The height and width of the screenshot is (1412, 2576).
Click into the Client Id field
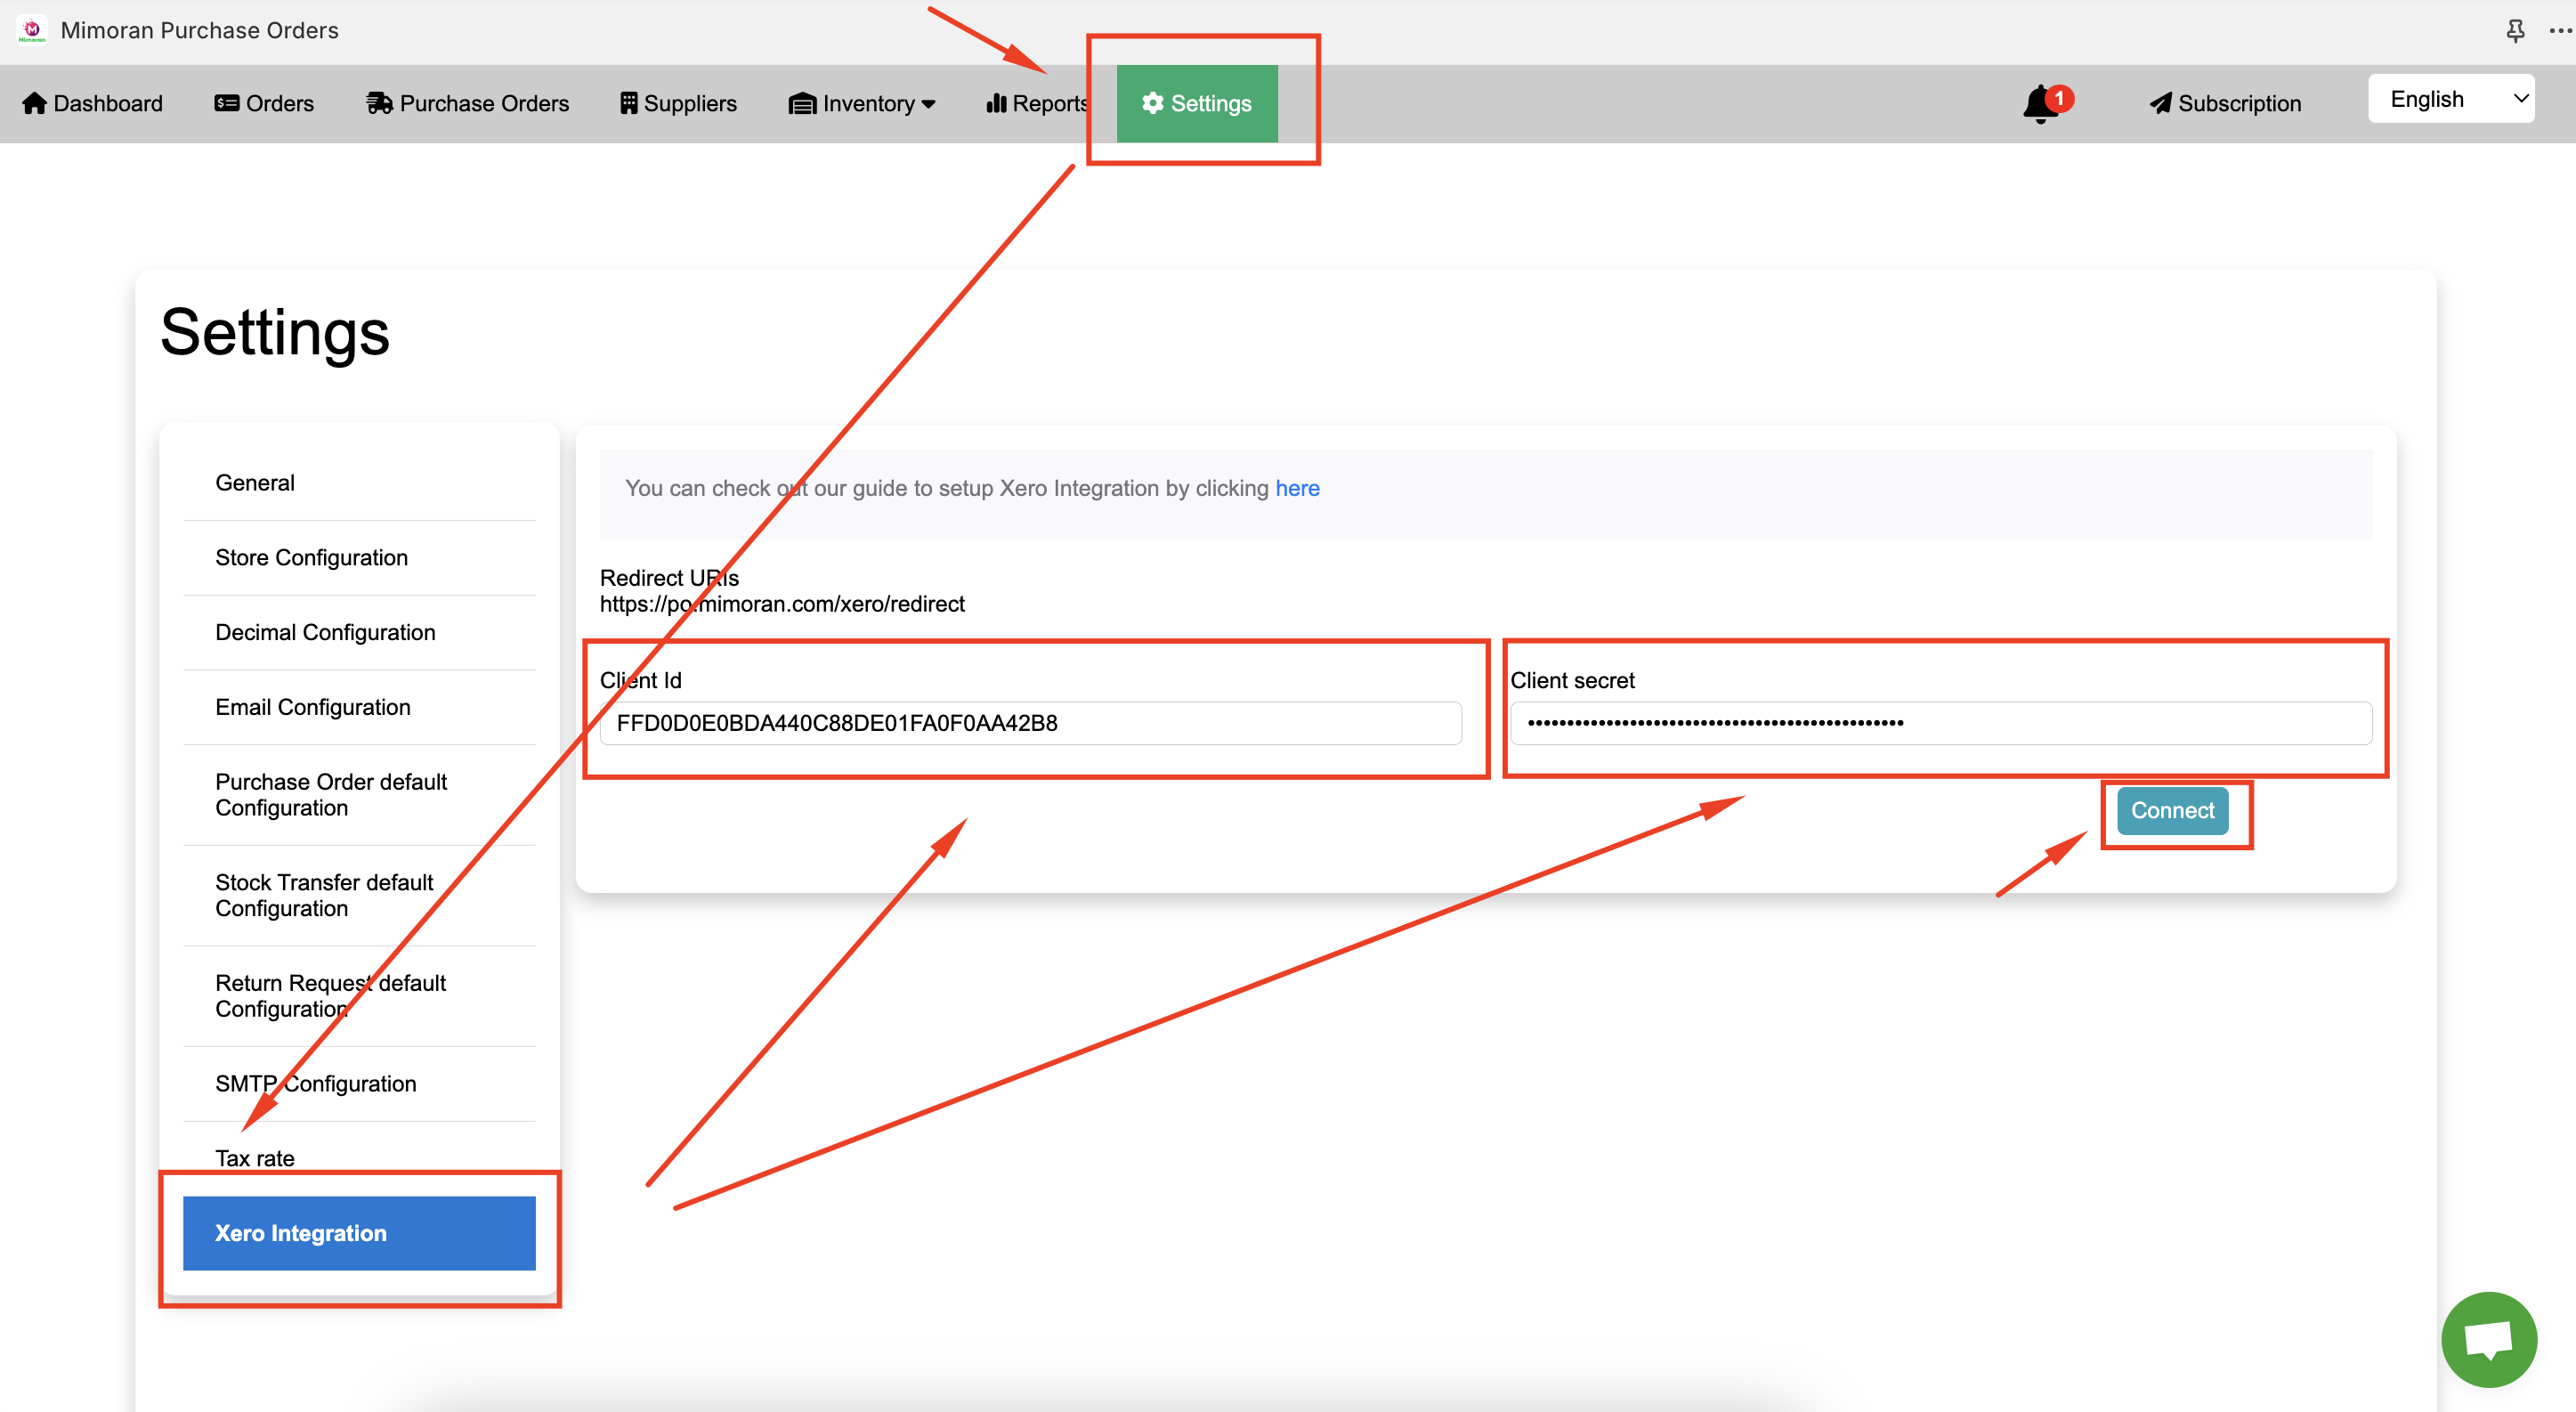pyautogui.click(x=1030, y=723)
